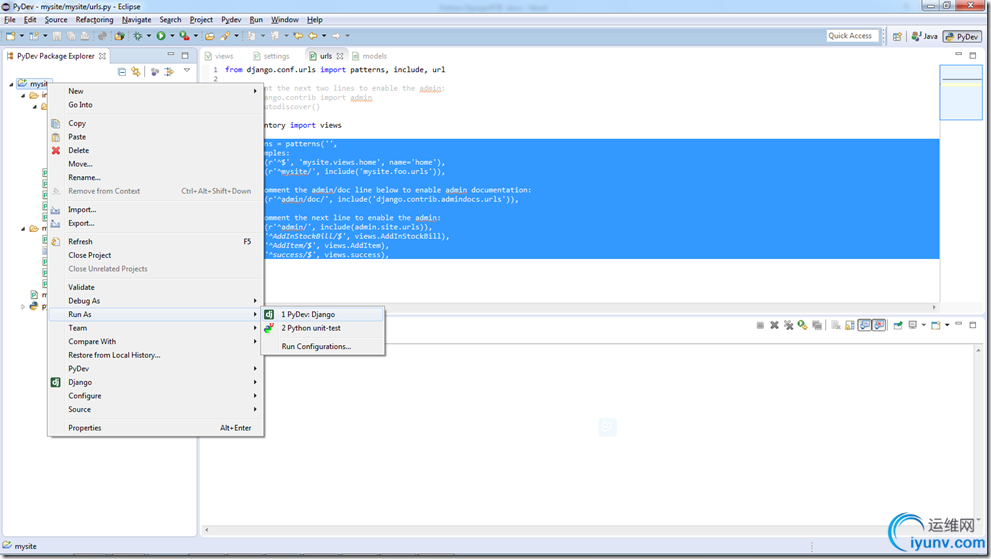Click the New wizard toolbar icon

coord(10,36)
